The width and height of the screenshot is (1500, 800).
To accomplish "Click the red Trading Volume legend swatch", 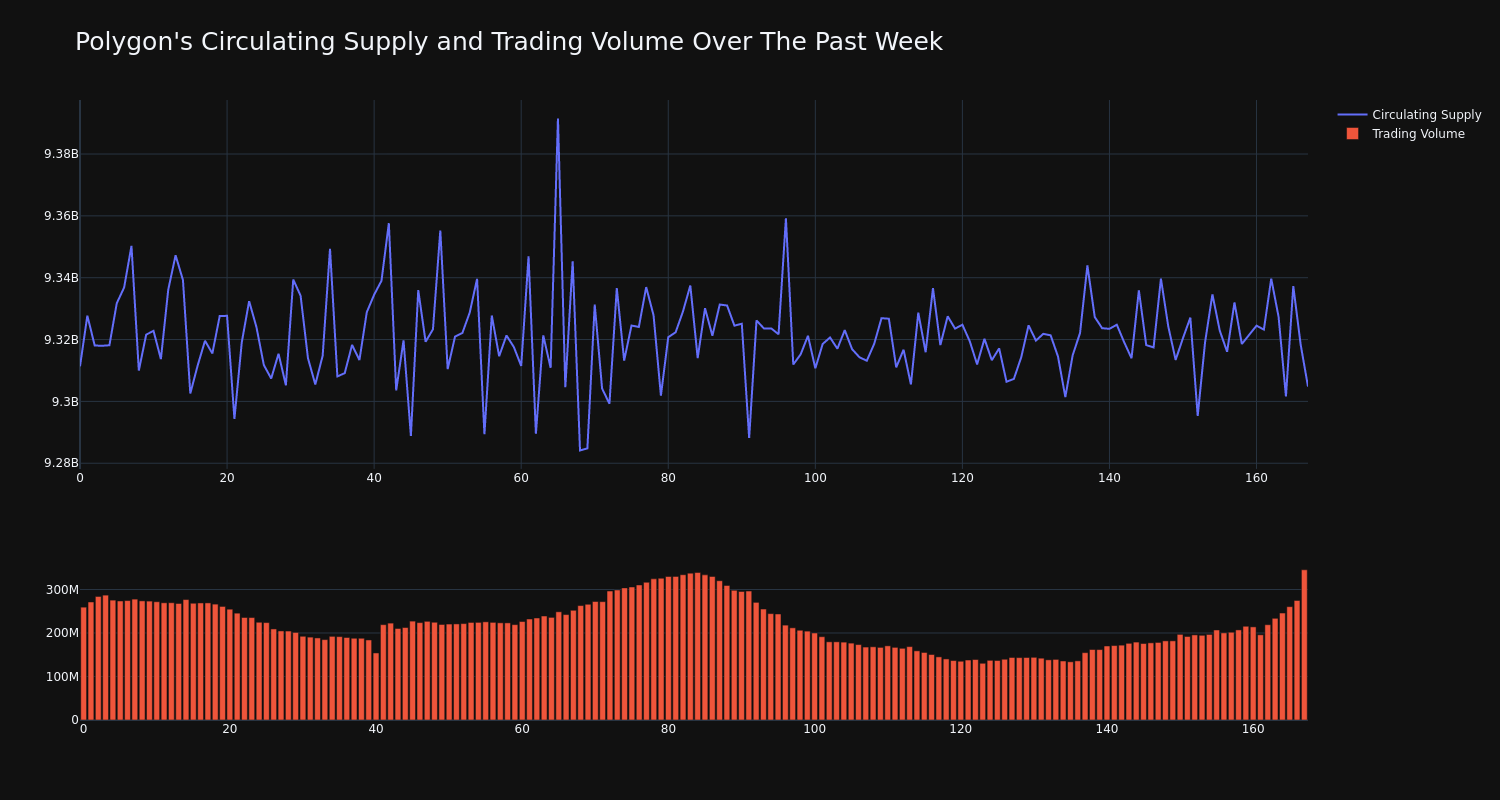I will 1352,134.
